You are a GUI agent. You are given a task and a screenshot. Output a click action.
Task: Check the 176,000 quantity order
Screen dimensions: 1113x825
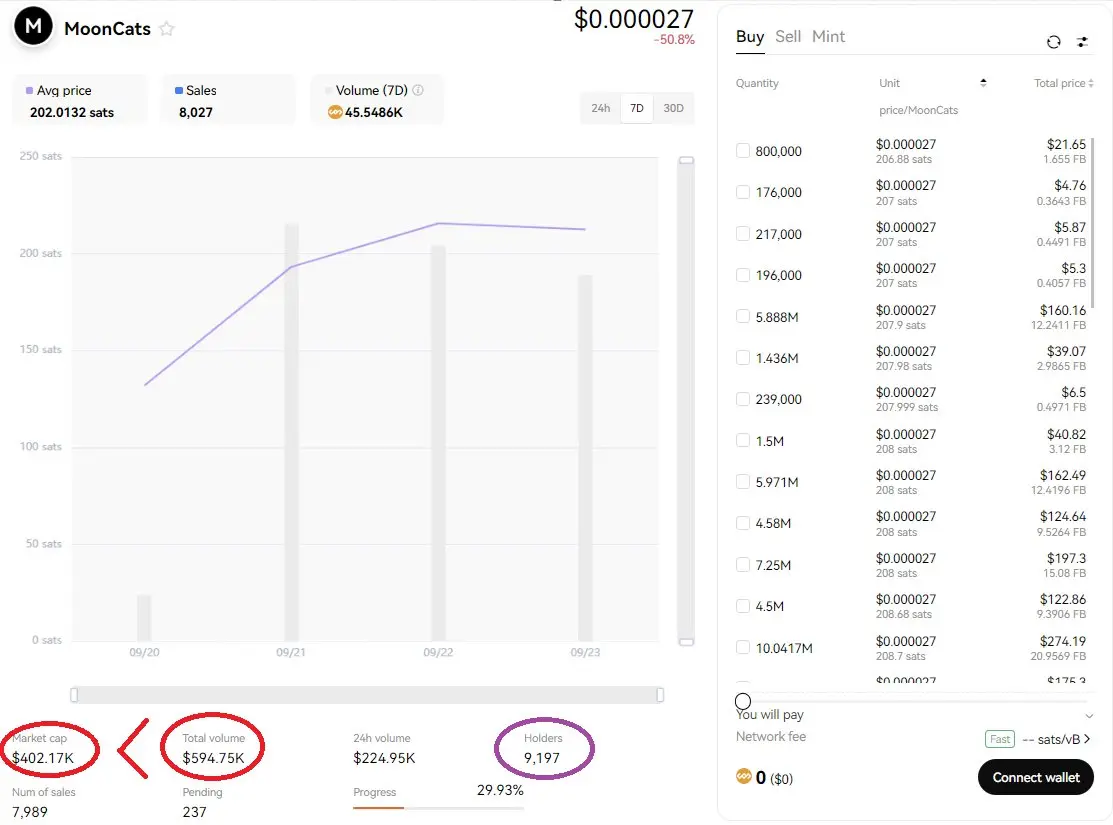[742, 192]
